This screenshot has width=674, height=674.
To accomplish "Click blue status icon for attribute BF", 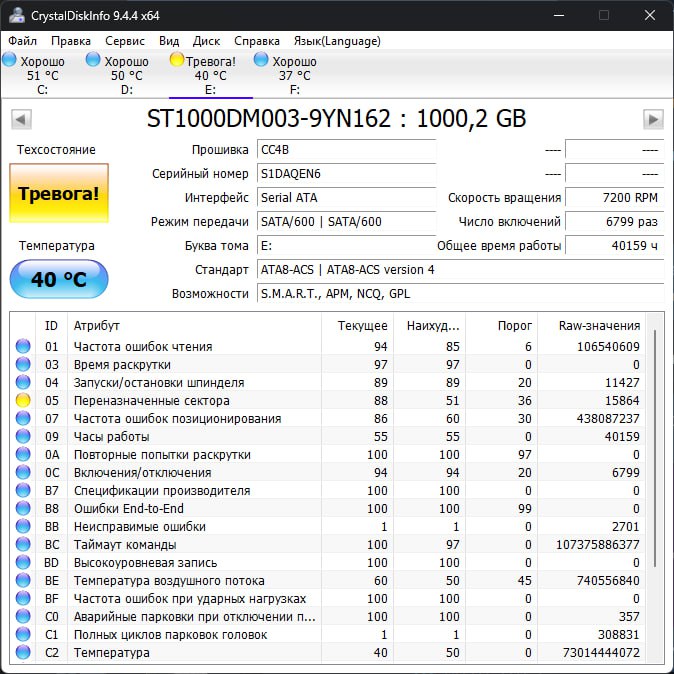I will click(23, 598).
